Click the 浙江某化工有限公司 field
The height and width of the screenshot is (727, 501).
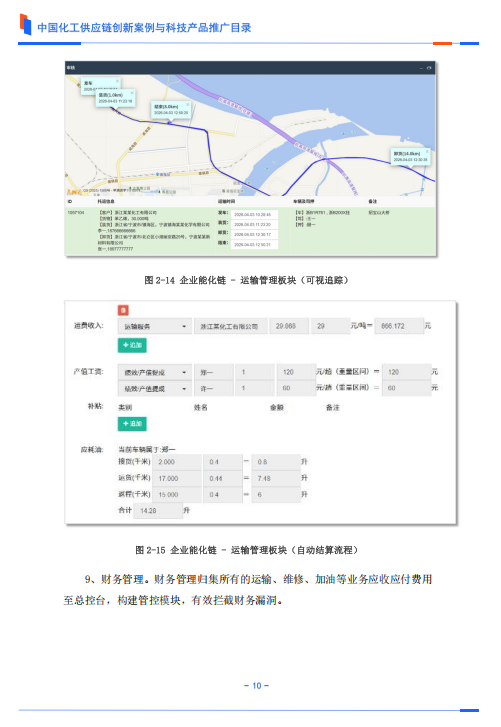(x=231, y=326)
